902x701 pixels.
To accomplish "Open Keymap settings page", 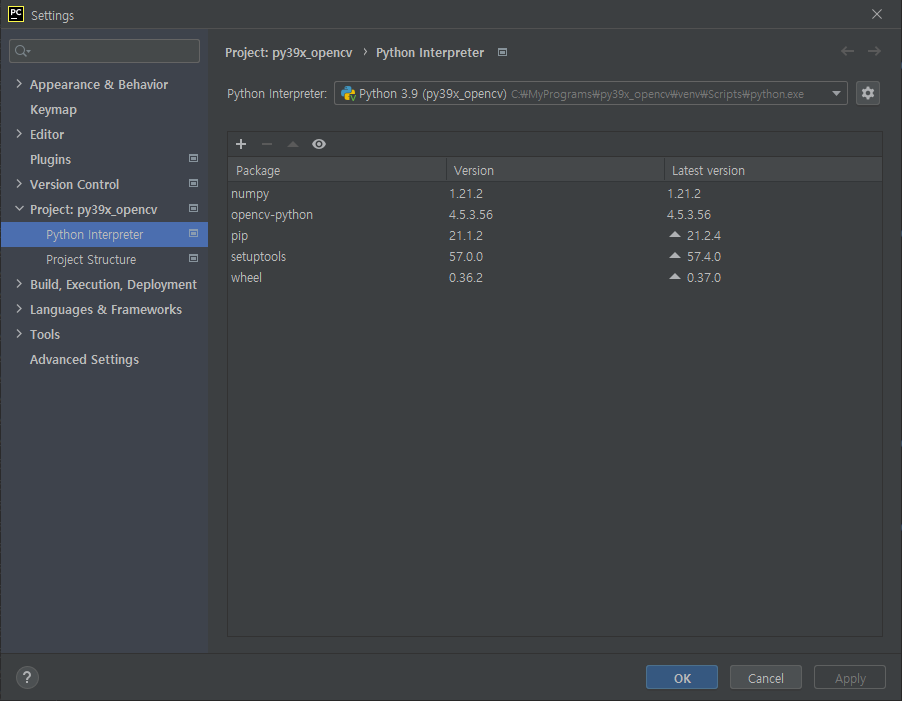I will coord(53,110).
